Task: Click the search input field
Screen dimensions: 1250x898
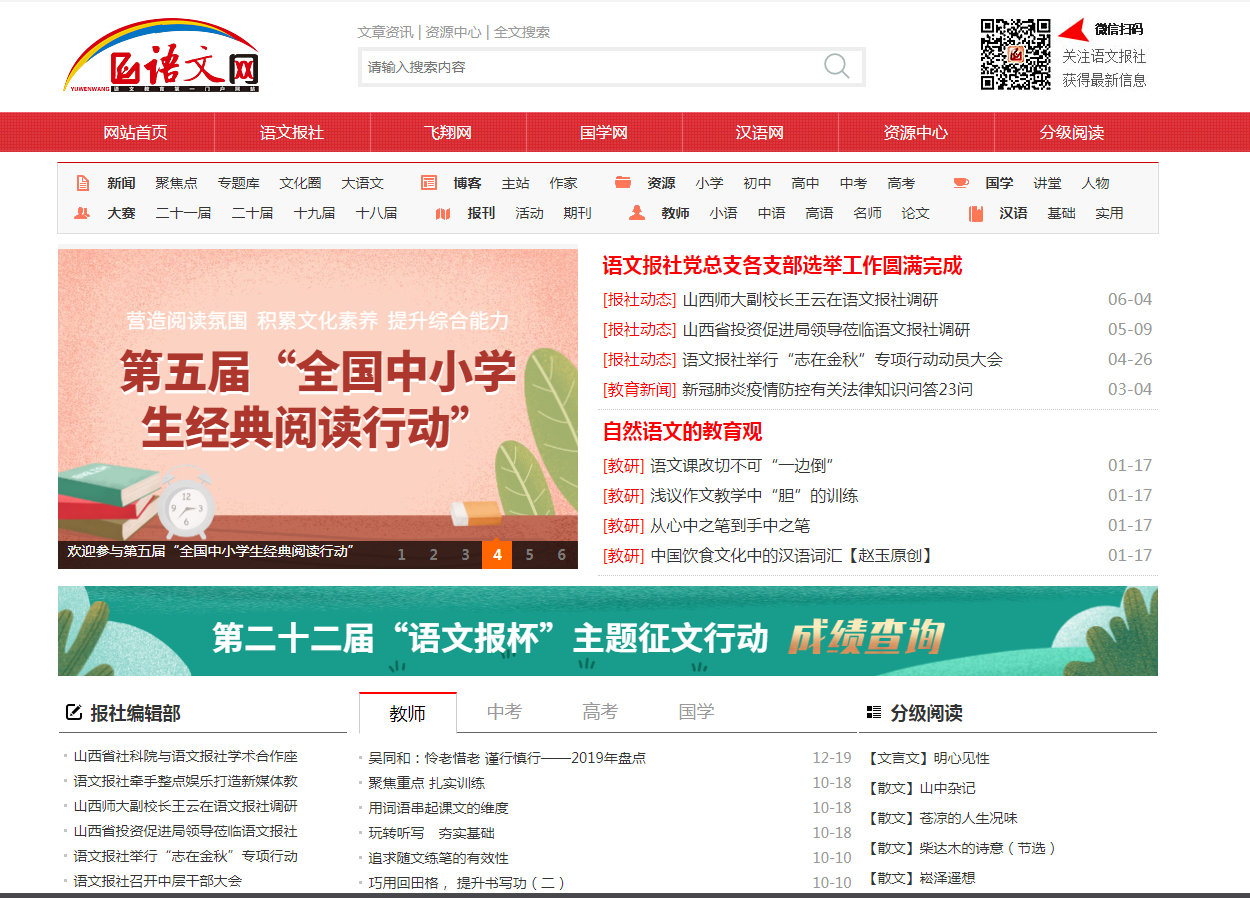Action: tap(590, 67)
